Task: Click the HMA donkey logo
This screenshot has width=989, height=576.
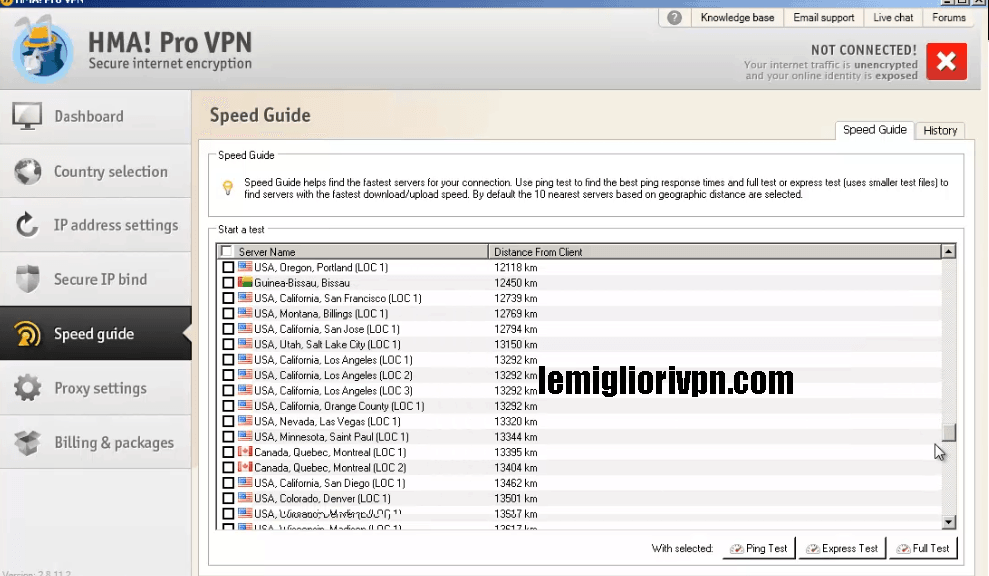Action: [x=43, y=50]
